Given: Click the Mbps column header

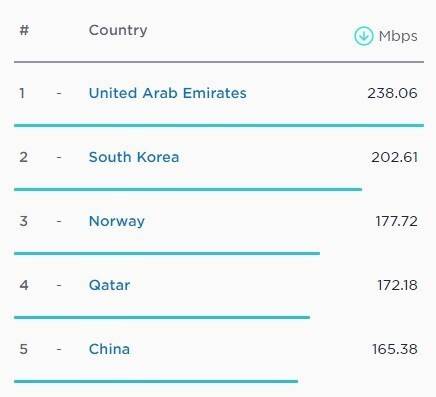Looking at the screenshot, I should [398, 36].
